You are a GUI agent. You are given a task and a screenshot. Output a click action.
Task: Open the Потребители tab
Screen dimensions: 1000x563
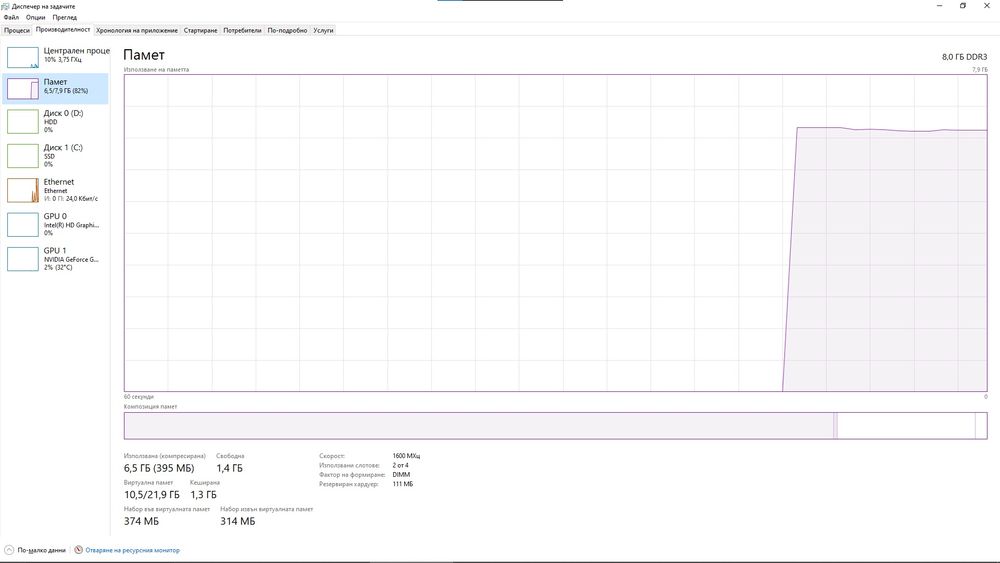click(242, 30)
